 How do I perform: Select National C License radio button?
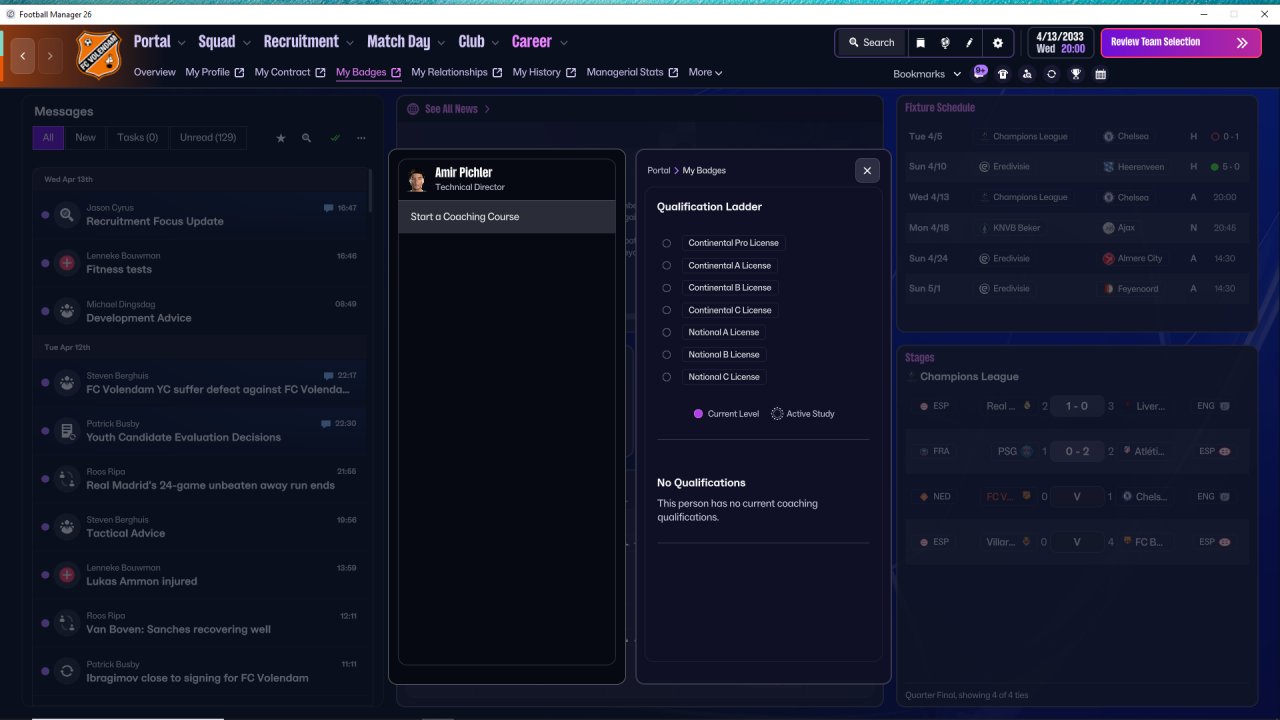pyautogui.click(x=667, y=377)
